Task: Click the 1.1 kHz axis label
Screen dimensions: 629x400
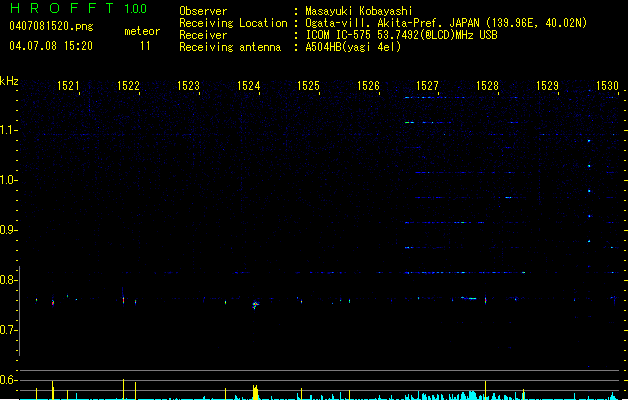Action: coord(8,130)
